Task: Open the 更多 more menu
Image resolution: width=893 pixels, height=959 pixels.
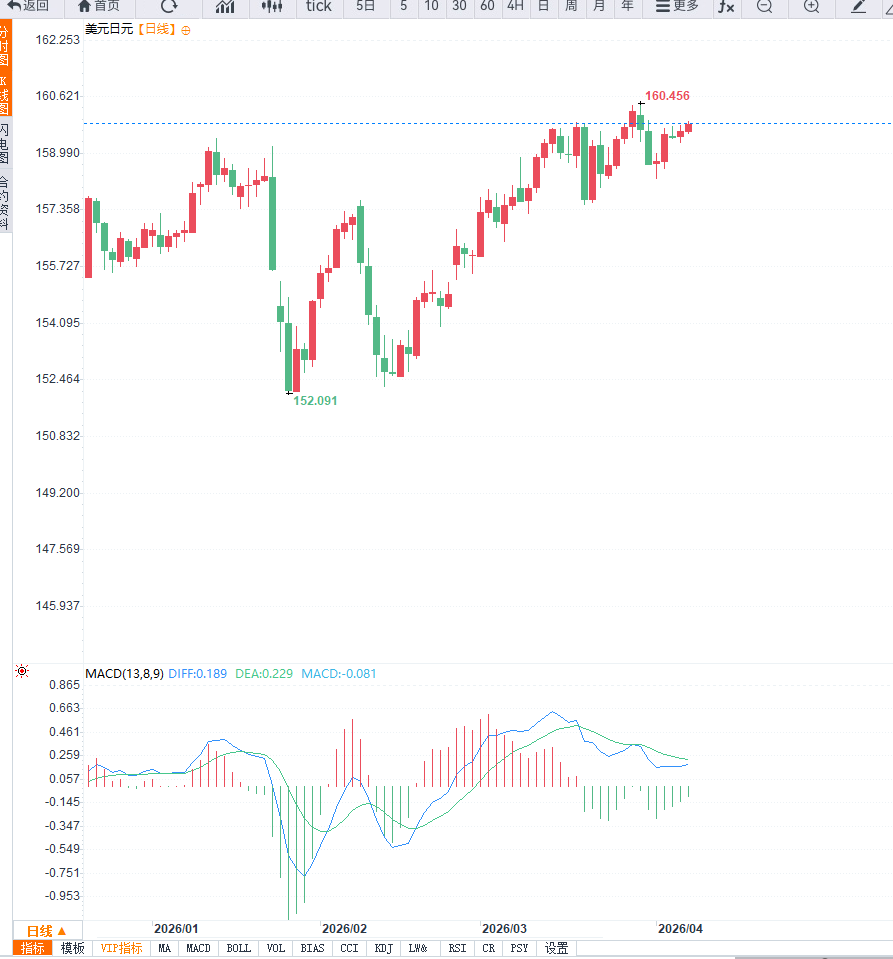Action: click(677, 6)
